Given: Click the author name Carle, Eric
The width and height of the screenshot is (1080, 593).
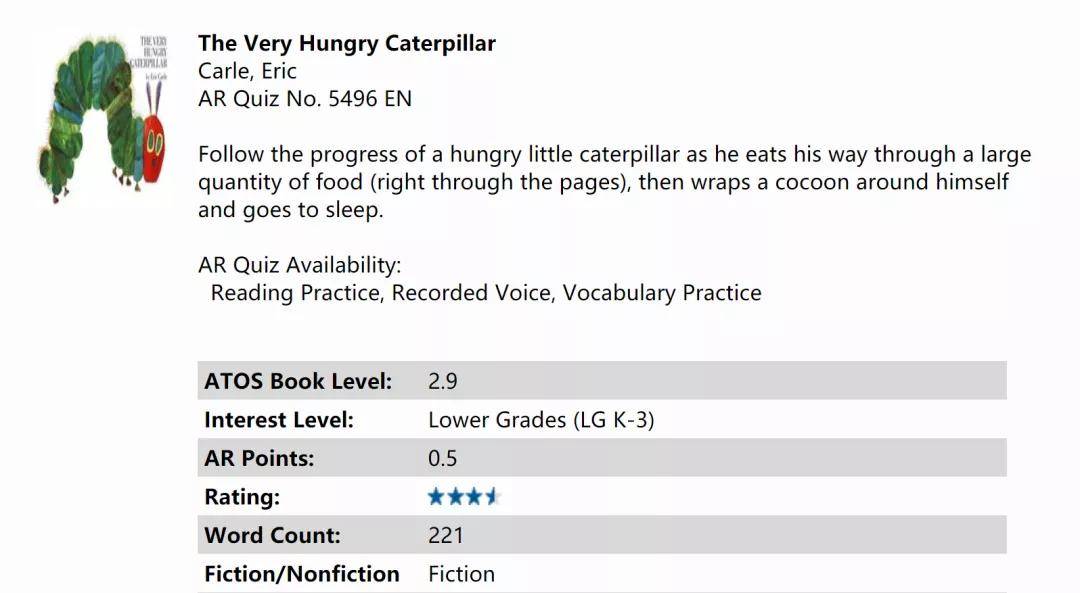Looking at the screenshot, I should pos(247,71).
